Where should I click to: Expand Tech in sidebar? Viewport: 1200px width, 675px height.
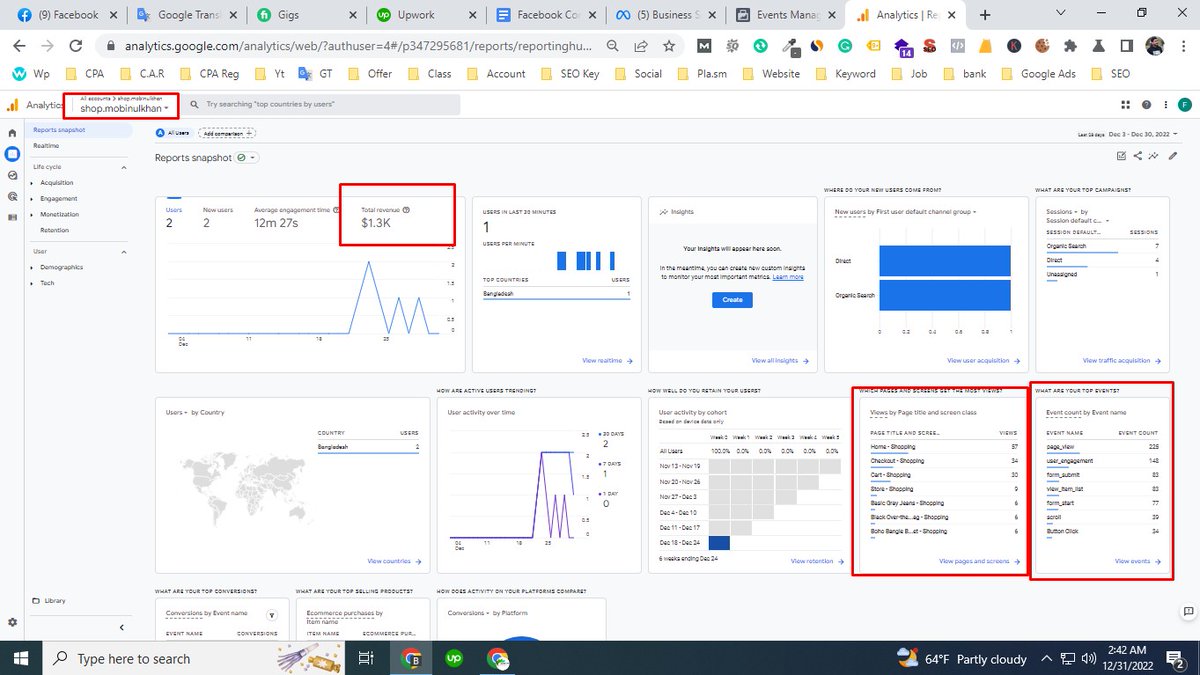tap(33, 283)
